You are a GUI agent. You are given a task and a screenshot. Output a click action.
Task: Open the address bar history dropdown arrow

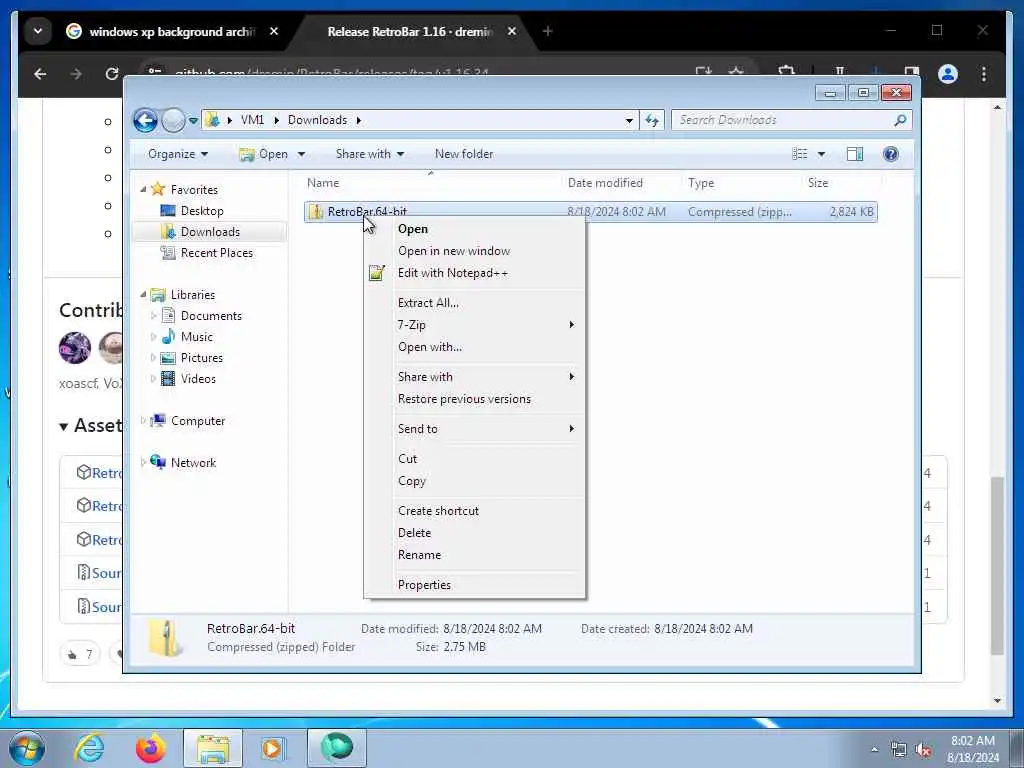point(629,120)
